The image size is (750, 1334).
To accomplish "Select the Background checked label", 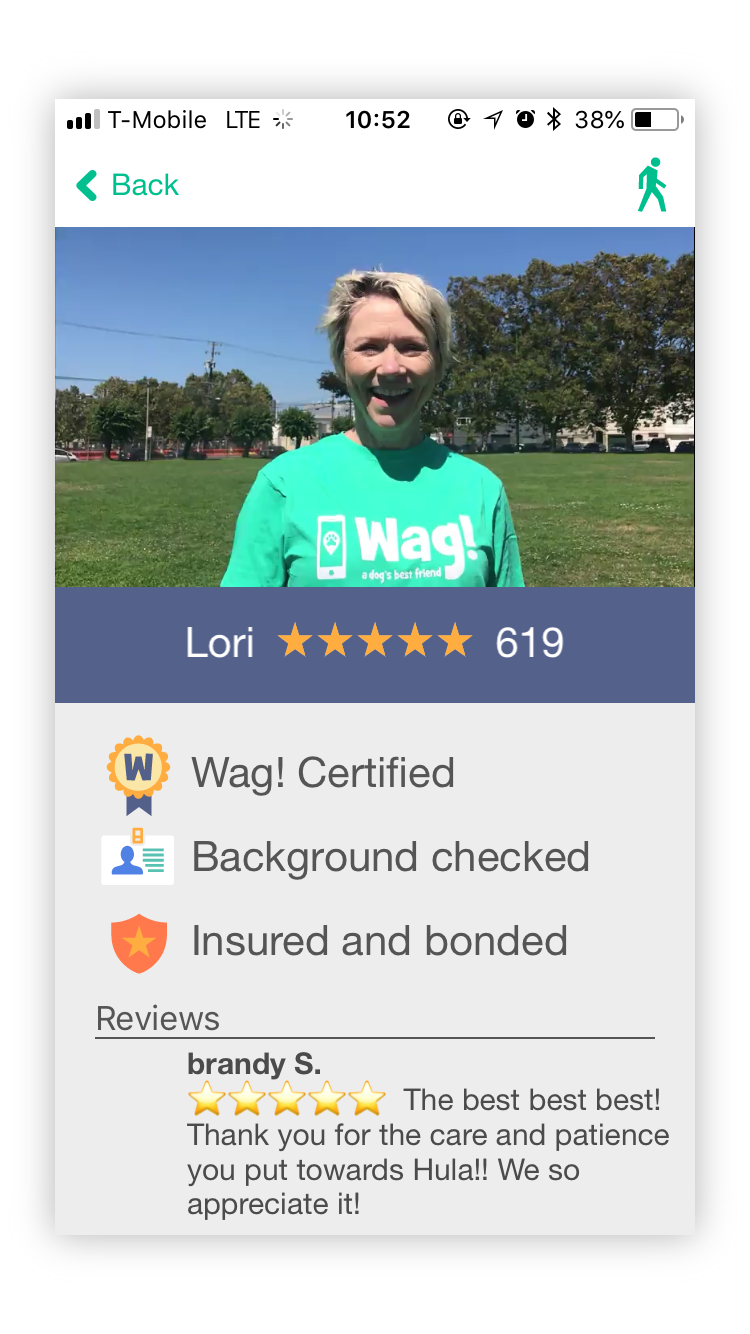I will coord(390,857).
